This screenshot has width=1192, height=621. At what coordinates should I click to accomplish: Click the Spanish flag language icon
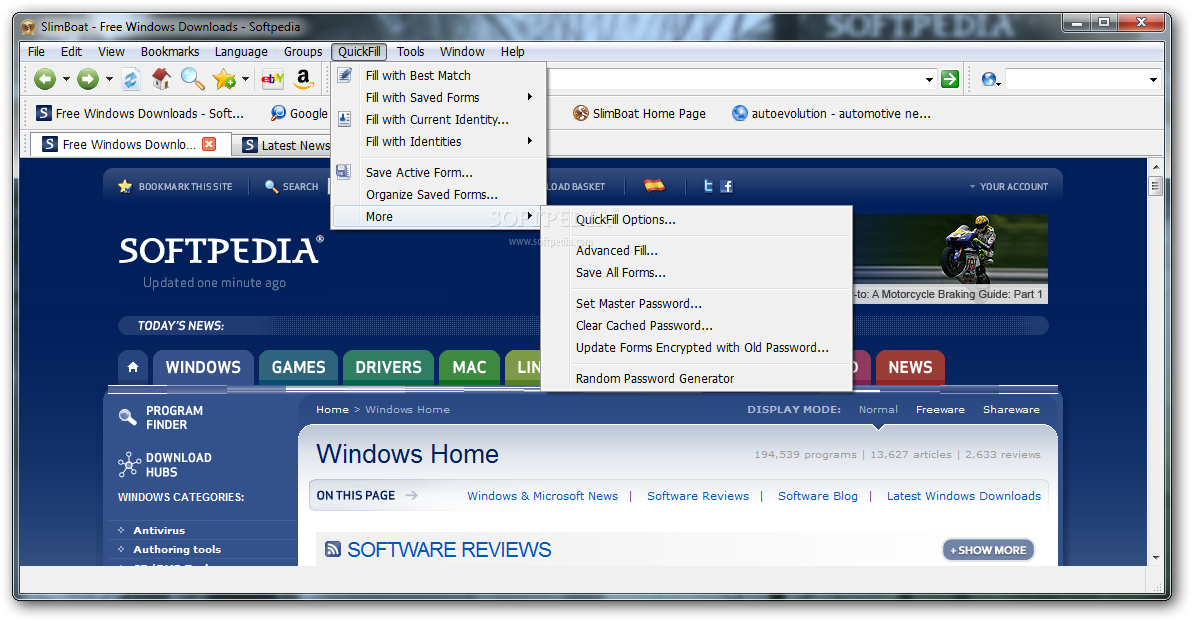coord(654,185)
